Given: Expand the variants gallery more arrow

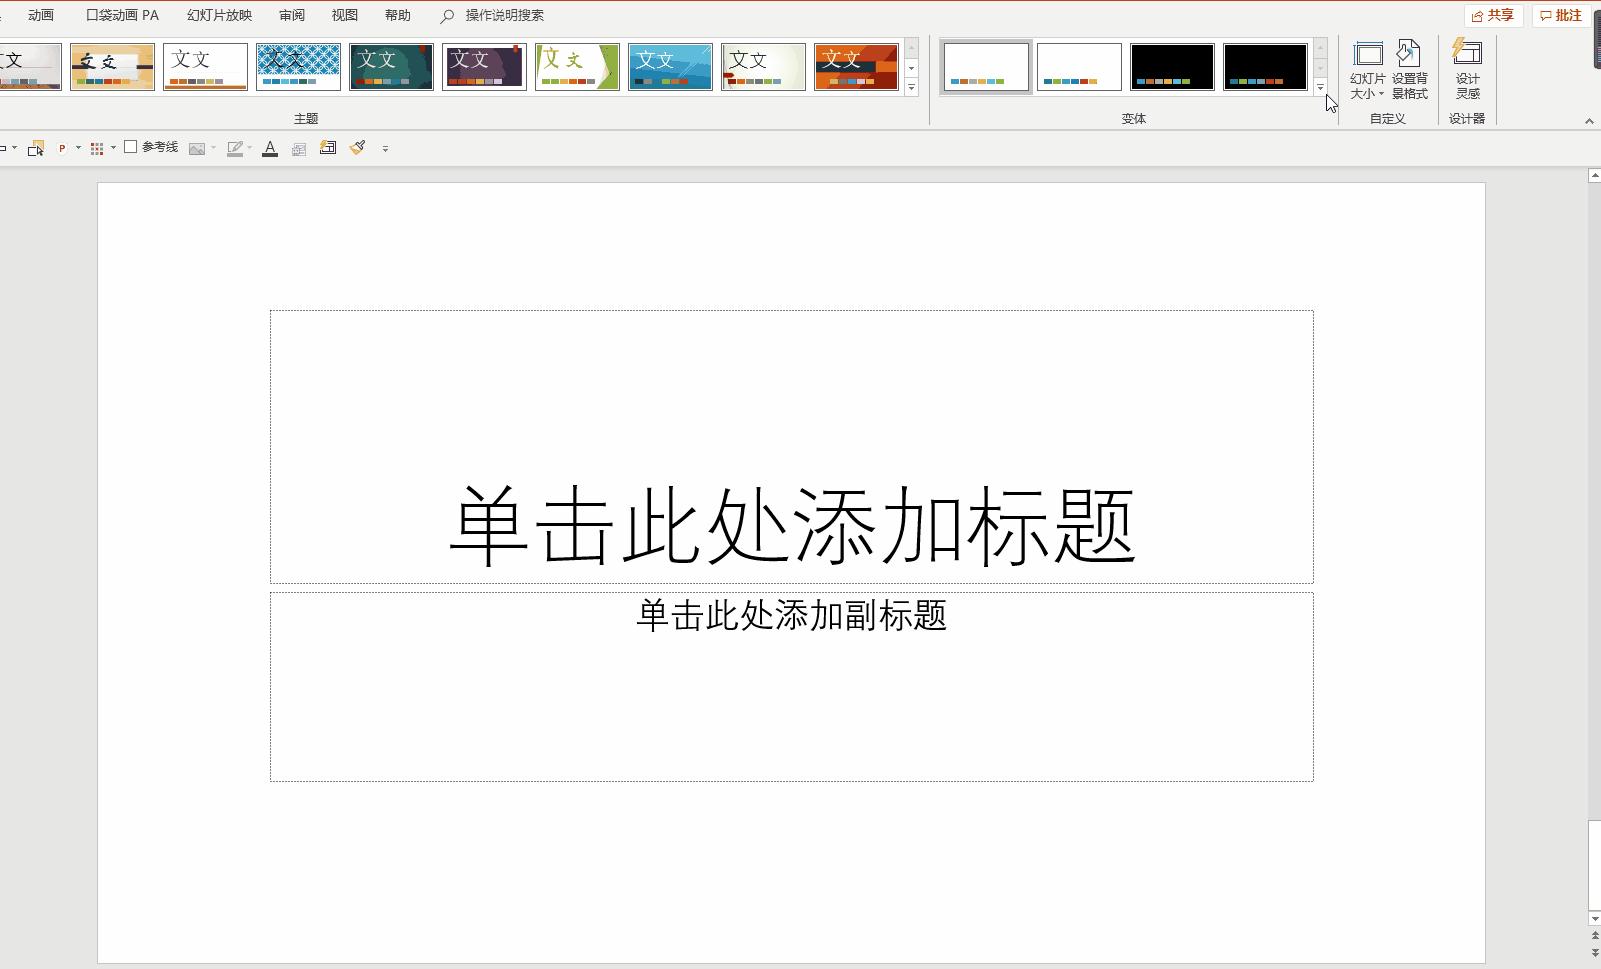Looking at the screenshot, I should pos(1322,88).
